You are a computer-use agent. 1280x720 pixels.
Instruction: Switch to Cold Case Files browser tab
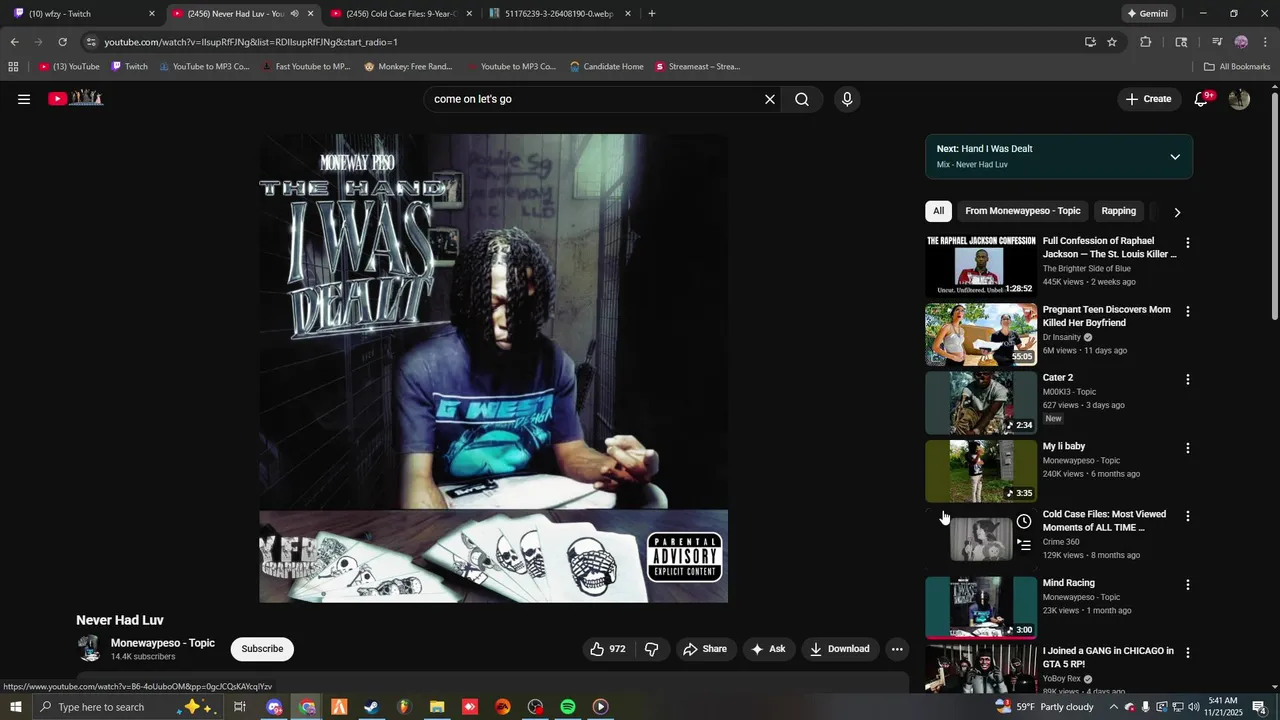click(401, 14)
